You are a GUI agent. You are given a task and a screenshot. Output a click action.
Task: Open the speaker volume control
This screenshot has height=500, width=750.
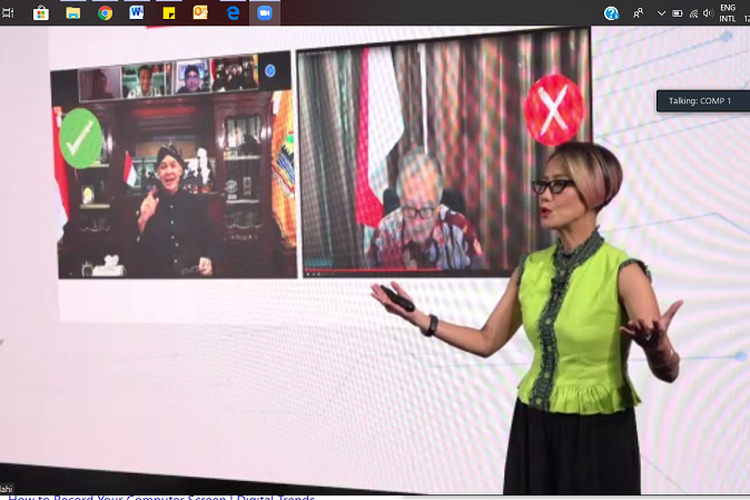(x=708, y=13)
